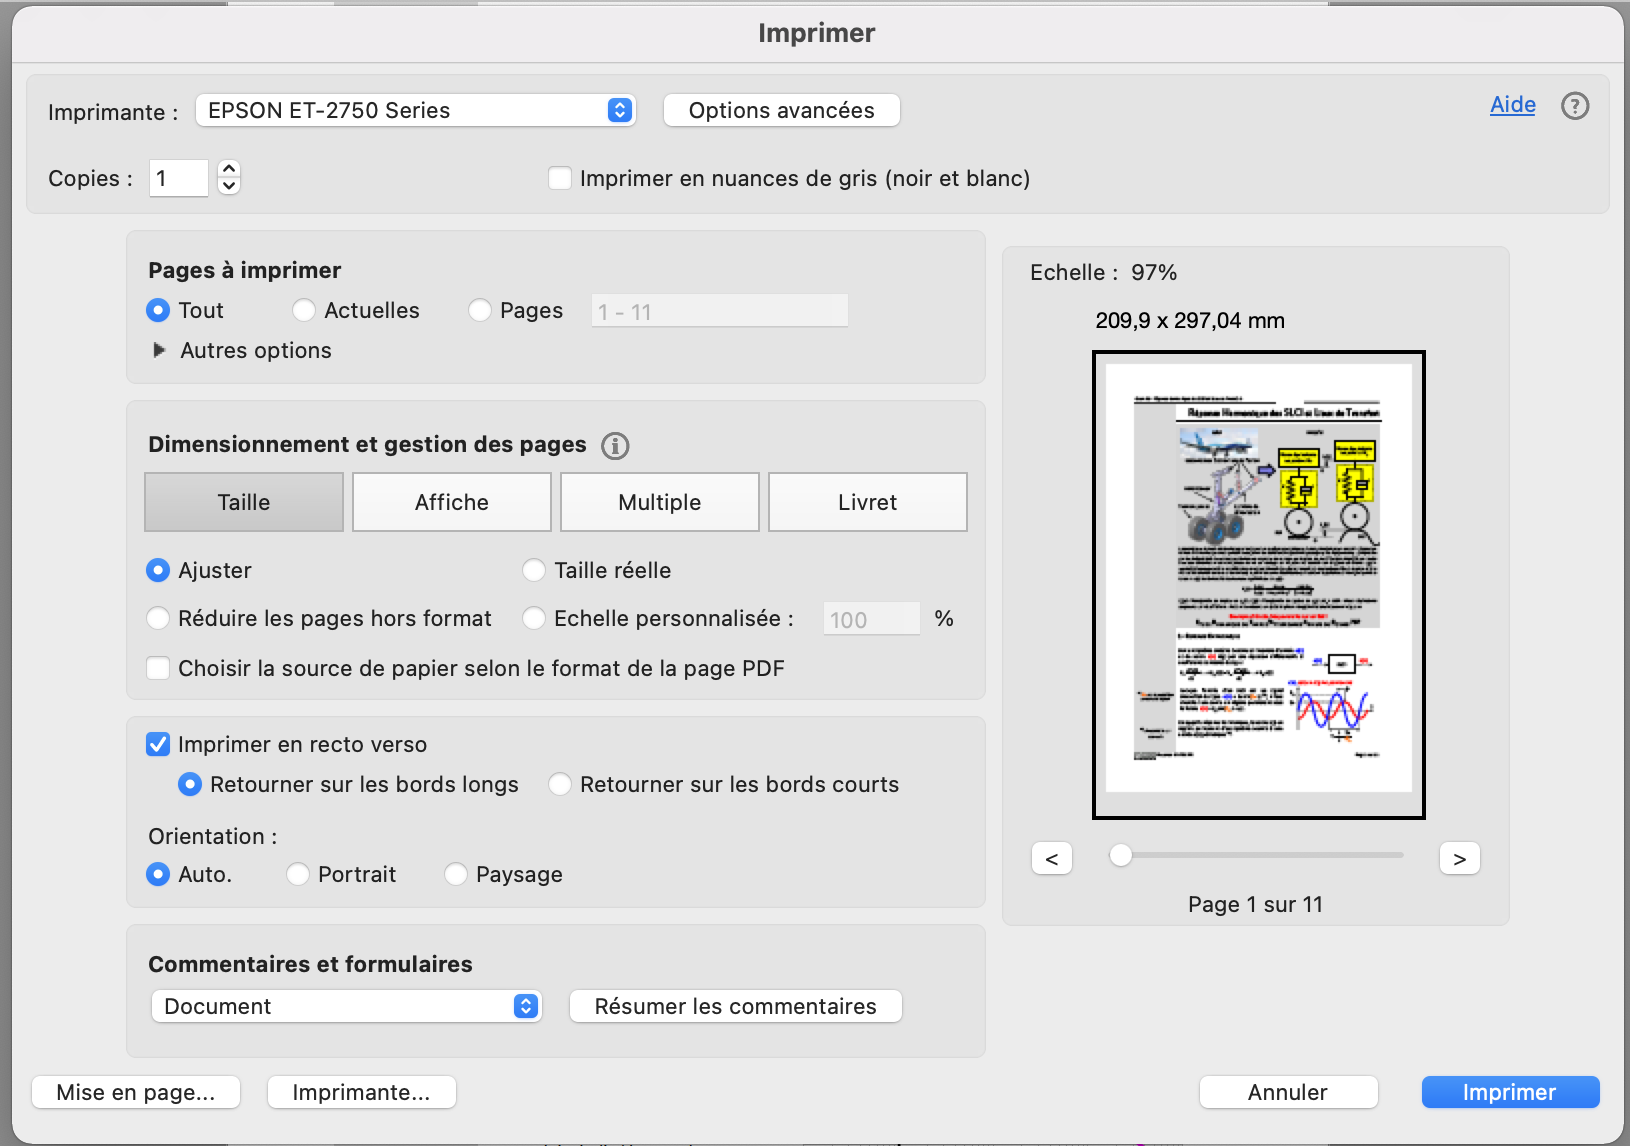Click the help question mark icon
The width and height of the screenshot is (1630, 1146).
click(x=1575, y=106)
